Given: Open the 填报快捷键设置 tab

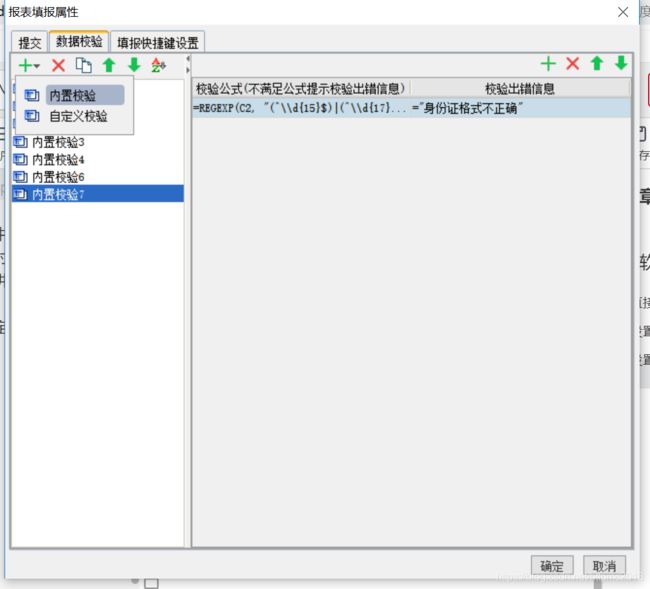Looking at the screenshot, I should coord(158,42).
